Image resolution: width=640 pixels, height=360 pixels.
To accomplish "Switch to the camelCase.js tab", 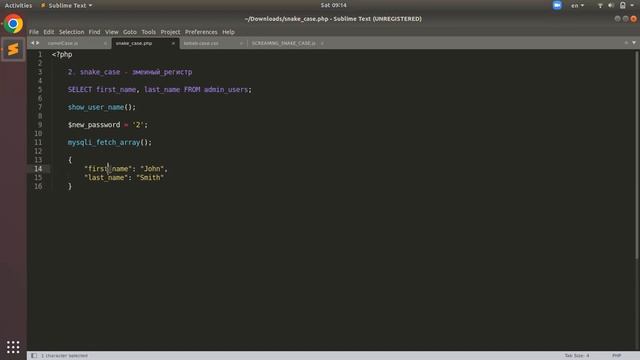I will pyautogui.click(x=63, y=43).
